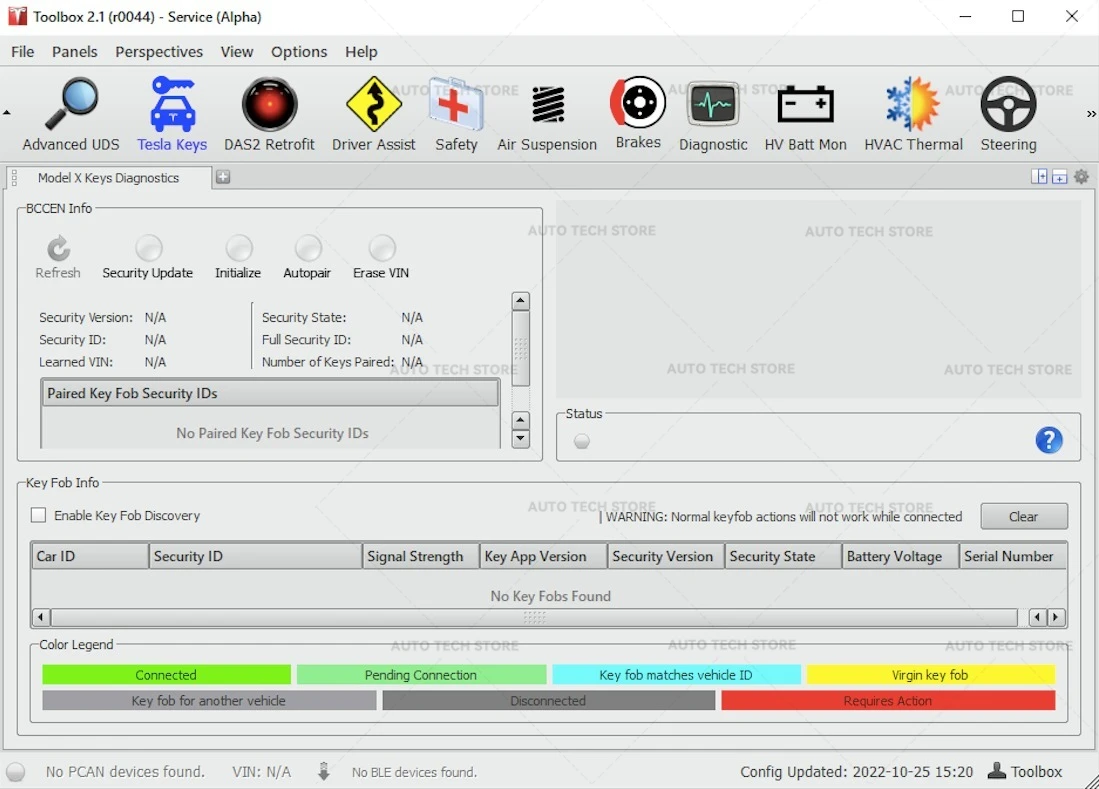1099x789 pixels.
Task: Open the Driver Assist tool
Action: (x=374, y=114)
